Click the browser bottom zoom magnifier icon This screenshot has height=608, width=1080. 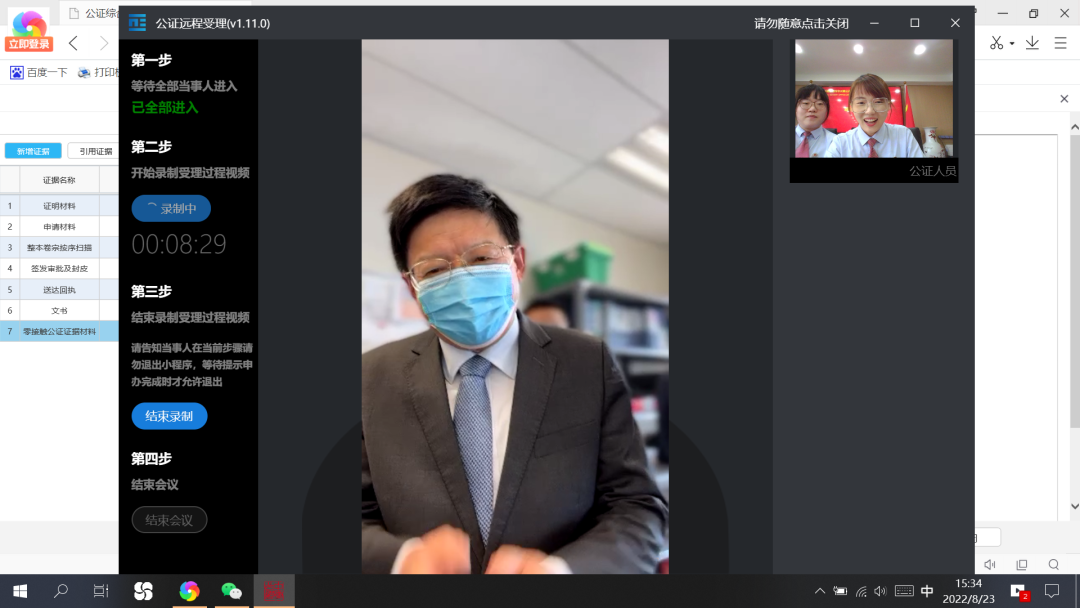pyautogui.click(x=1053, y=565)
